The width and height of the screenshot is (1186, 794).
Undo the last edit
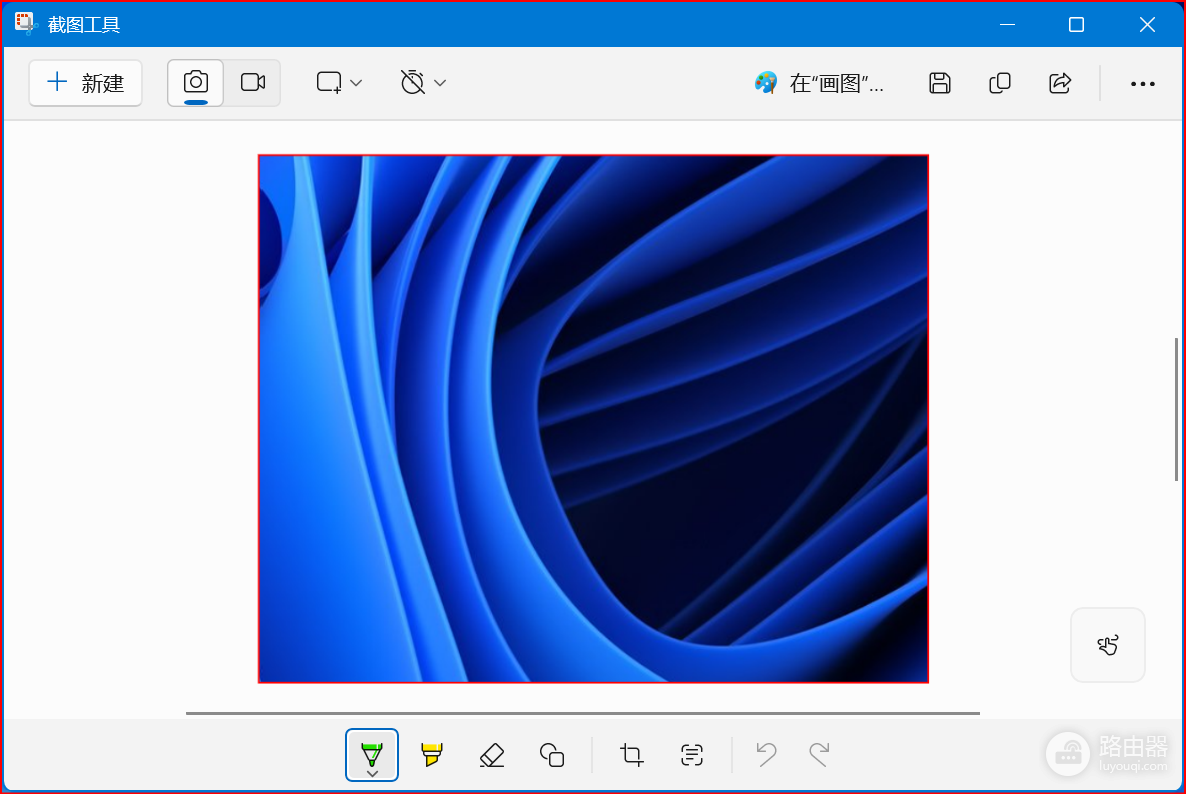[766, 754]
